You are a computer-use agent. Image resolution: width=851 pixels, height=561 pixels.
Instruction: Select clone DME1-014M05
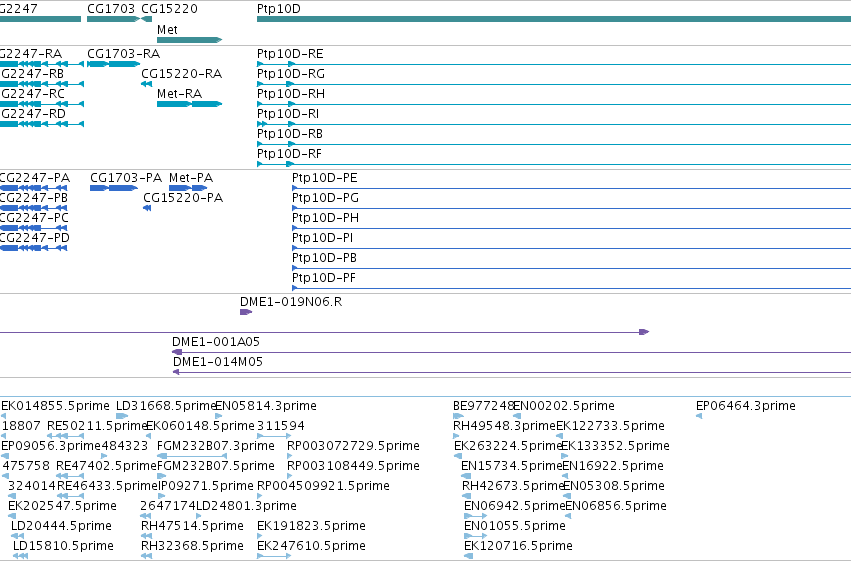218,362
